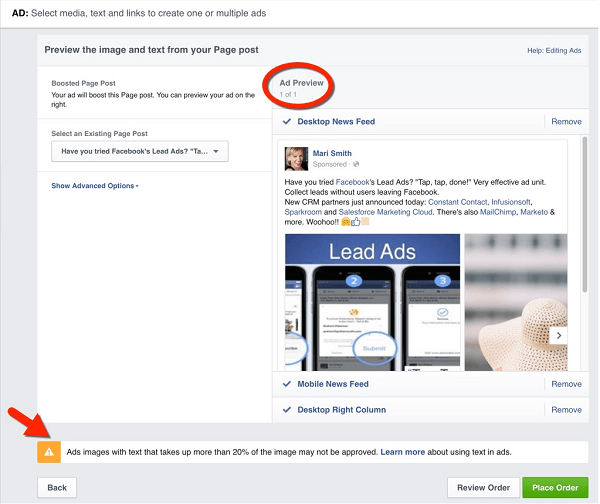Remove the Desktop Right Column placement

point(566,409)
